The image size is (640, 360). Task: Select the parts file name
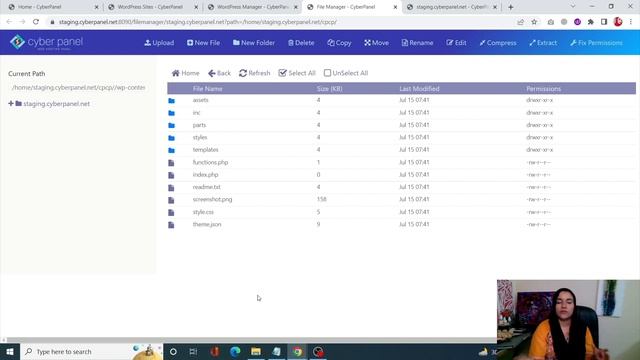[199, 125]
